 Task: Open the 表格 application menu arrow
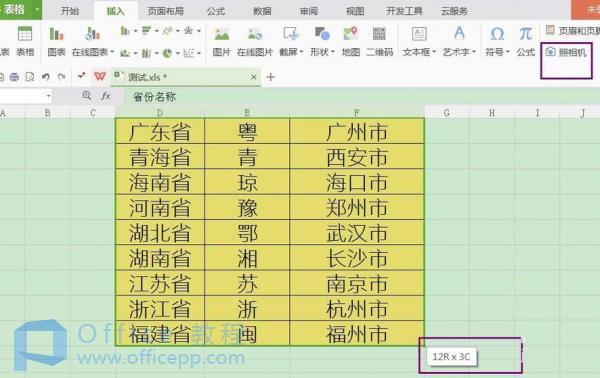pyautogui.click(x=37, y=9)
